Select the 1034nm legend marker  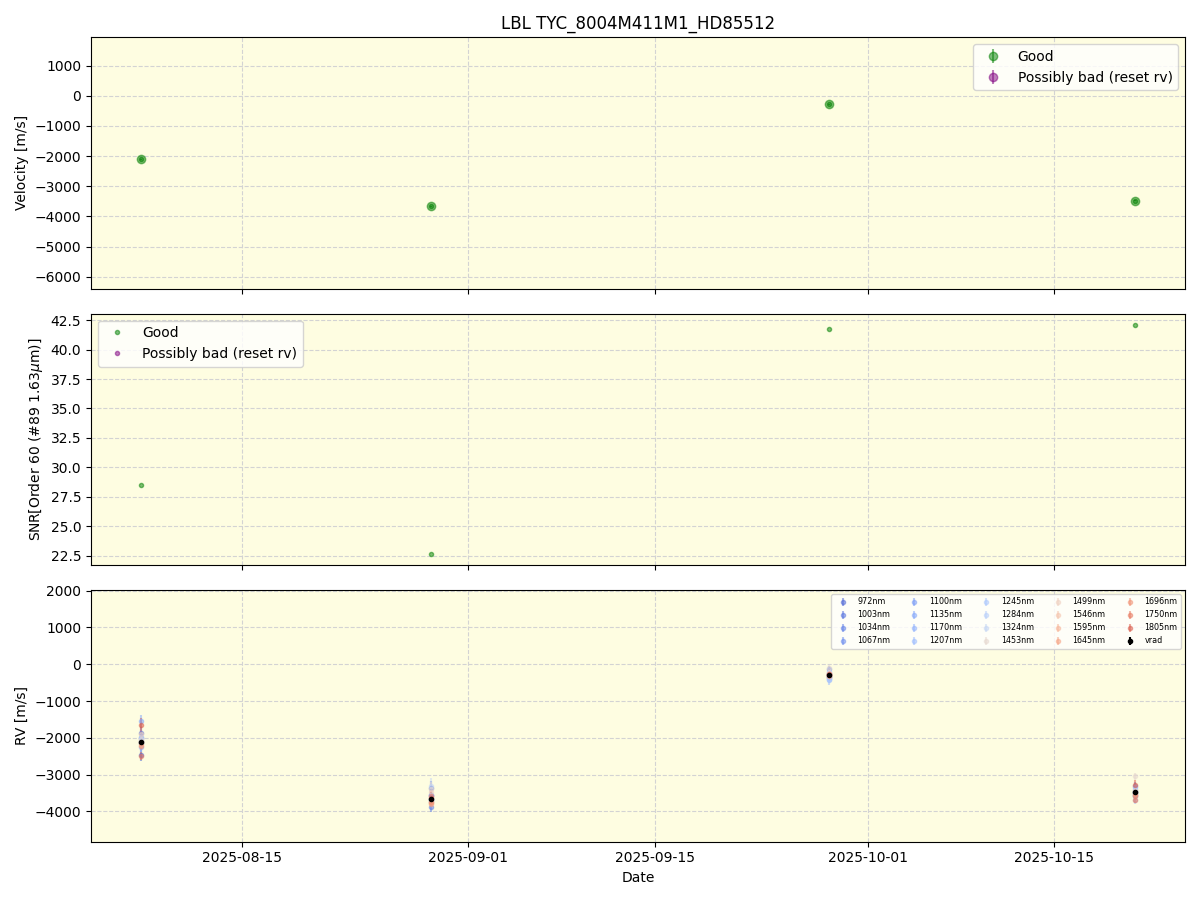[x=843, y=628]
